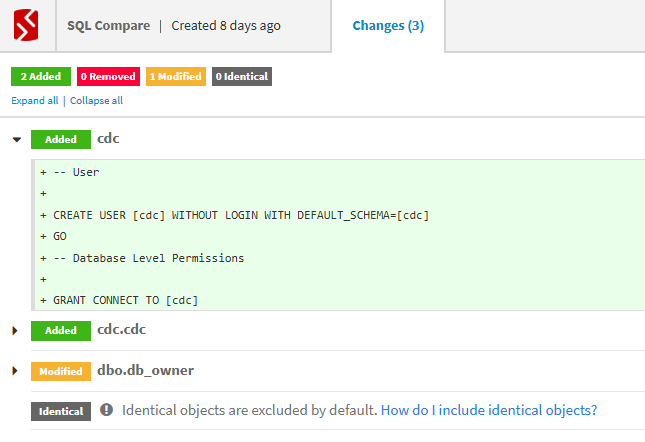This screenshot has height=442, width=645.
Task: Click the cdc.cdc object name
Action: 121,329
